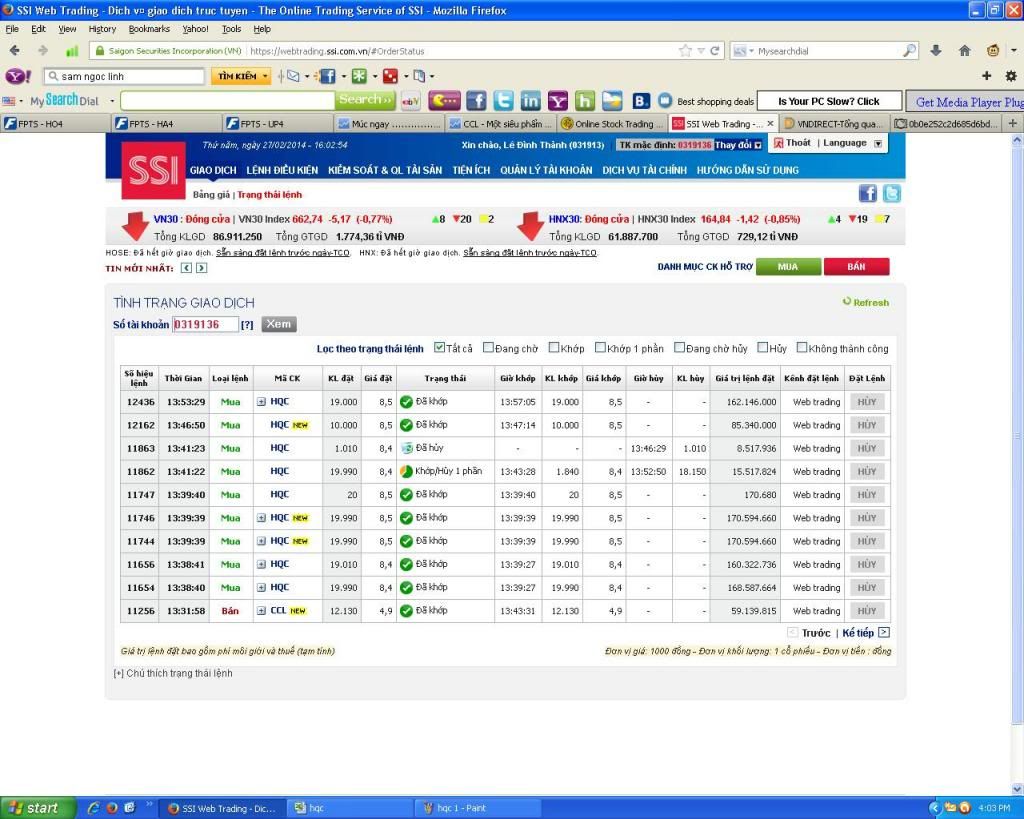This screenshot has width=1024, height=819.
Task: Bookmark this page with the star icon
Action: [685, 50]
